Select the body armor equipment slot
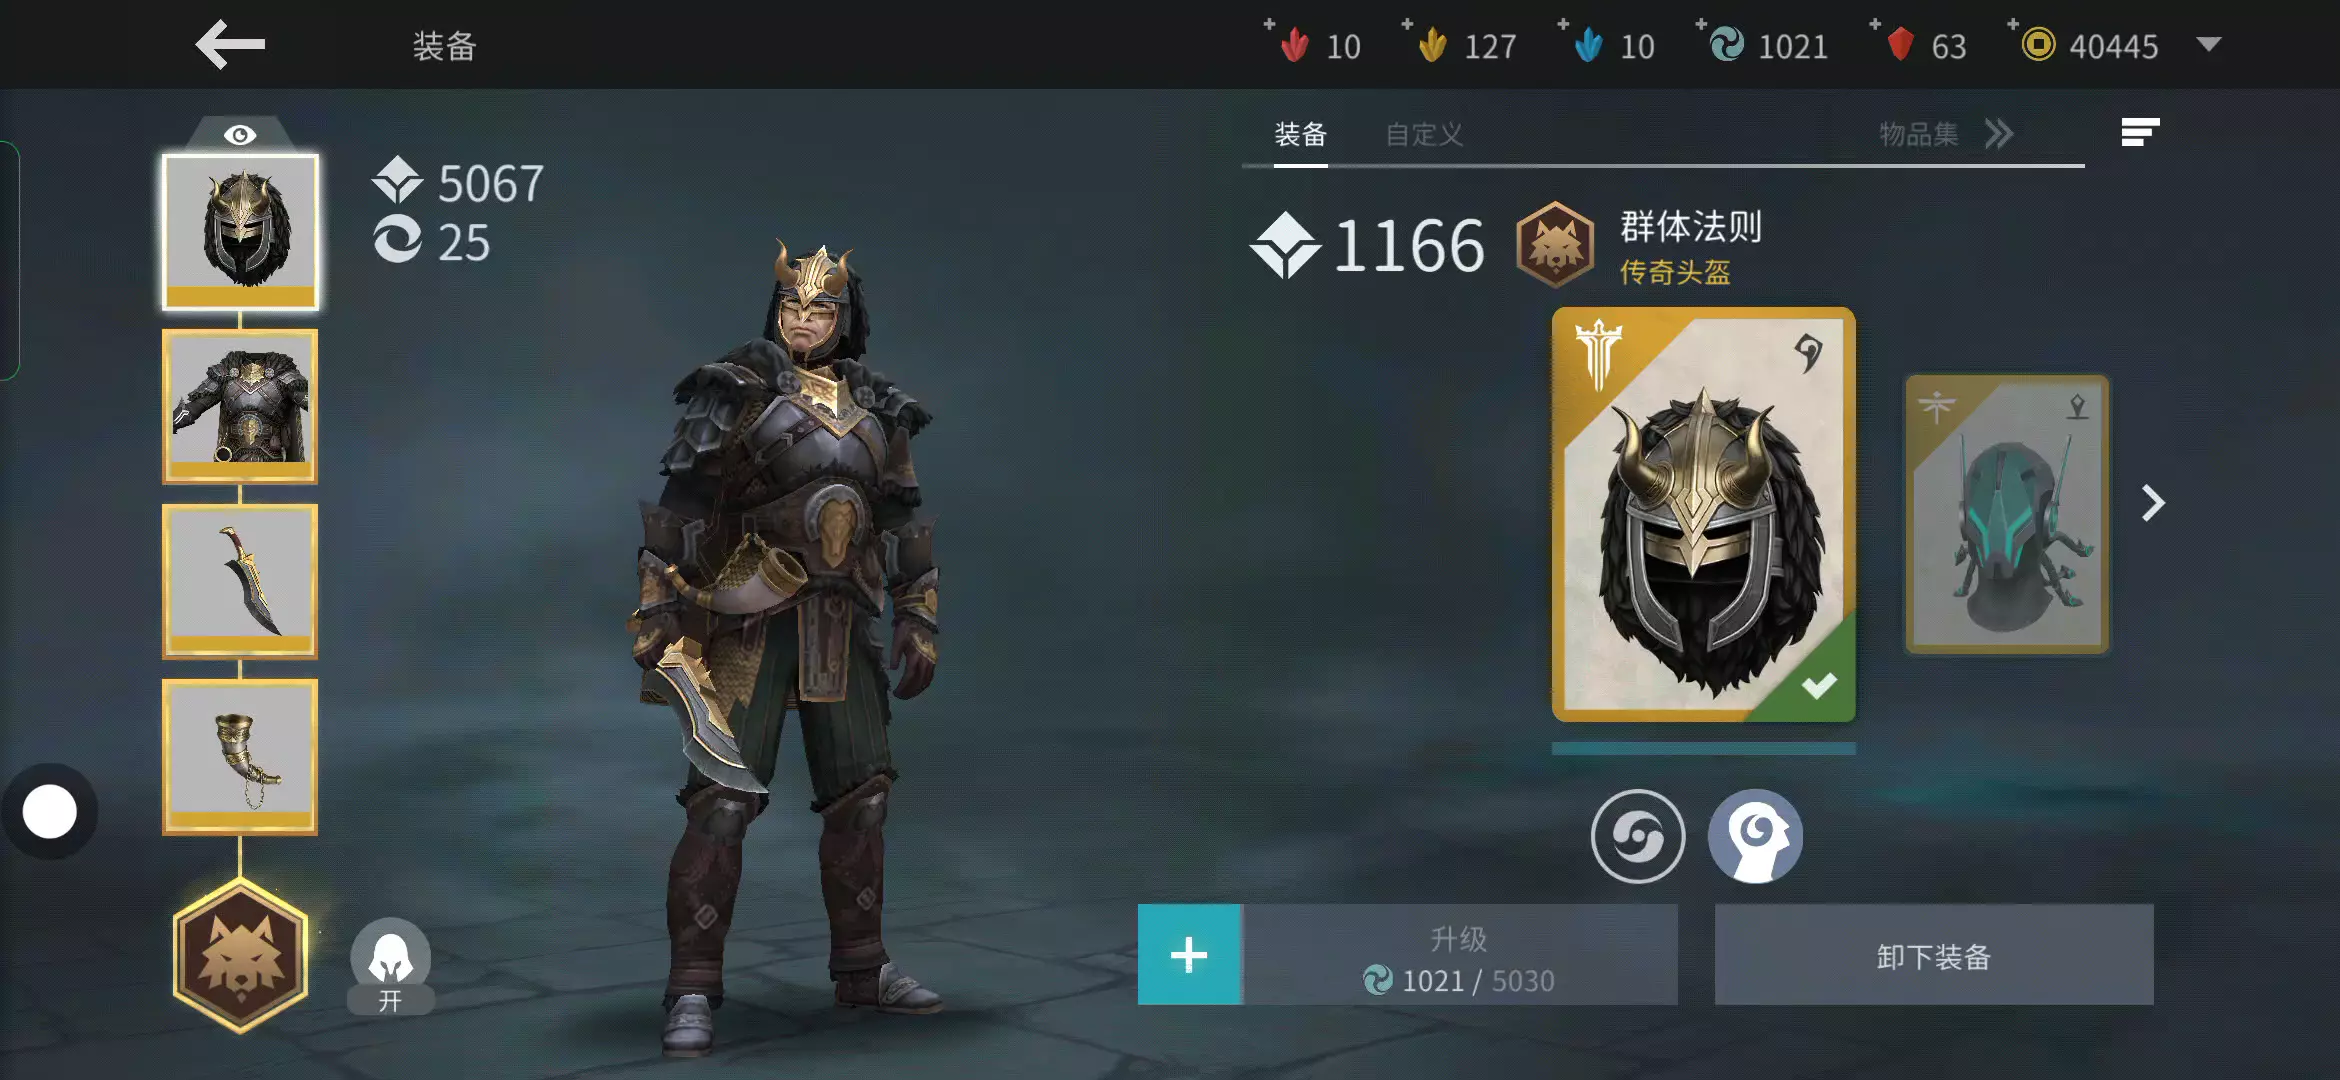The width and height of the screenshot is (2340, 1080). click(240, 406)
